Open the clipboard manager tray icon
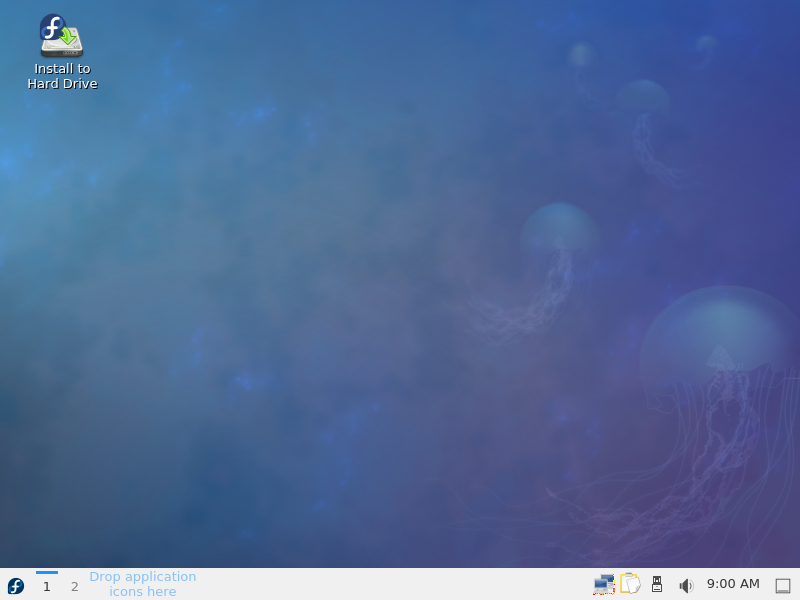The height and width of the screenshot is (600, 800). pos(630,584)
